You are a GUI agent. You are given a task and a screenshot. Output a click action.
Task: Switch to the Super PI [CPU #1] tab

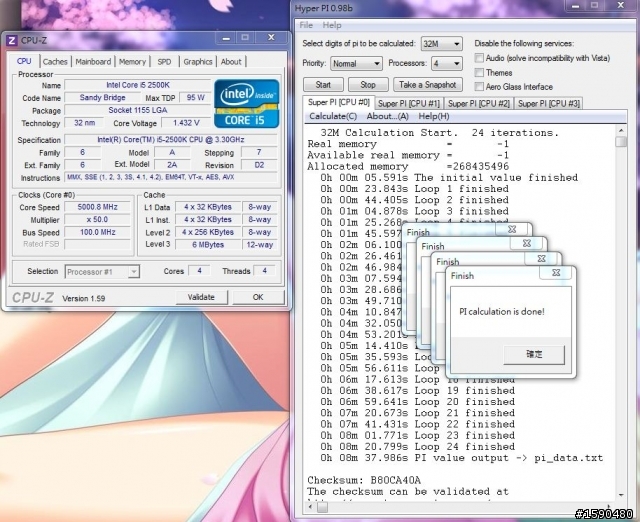(409, 104)
